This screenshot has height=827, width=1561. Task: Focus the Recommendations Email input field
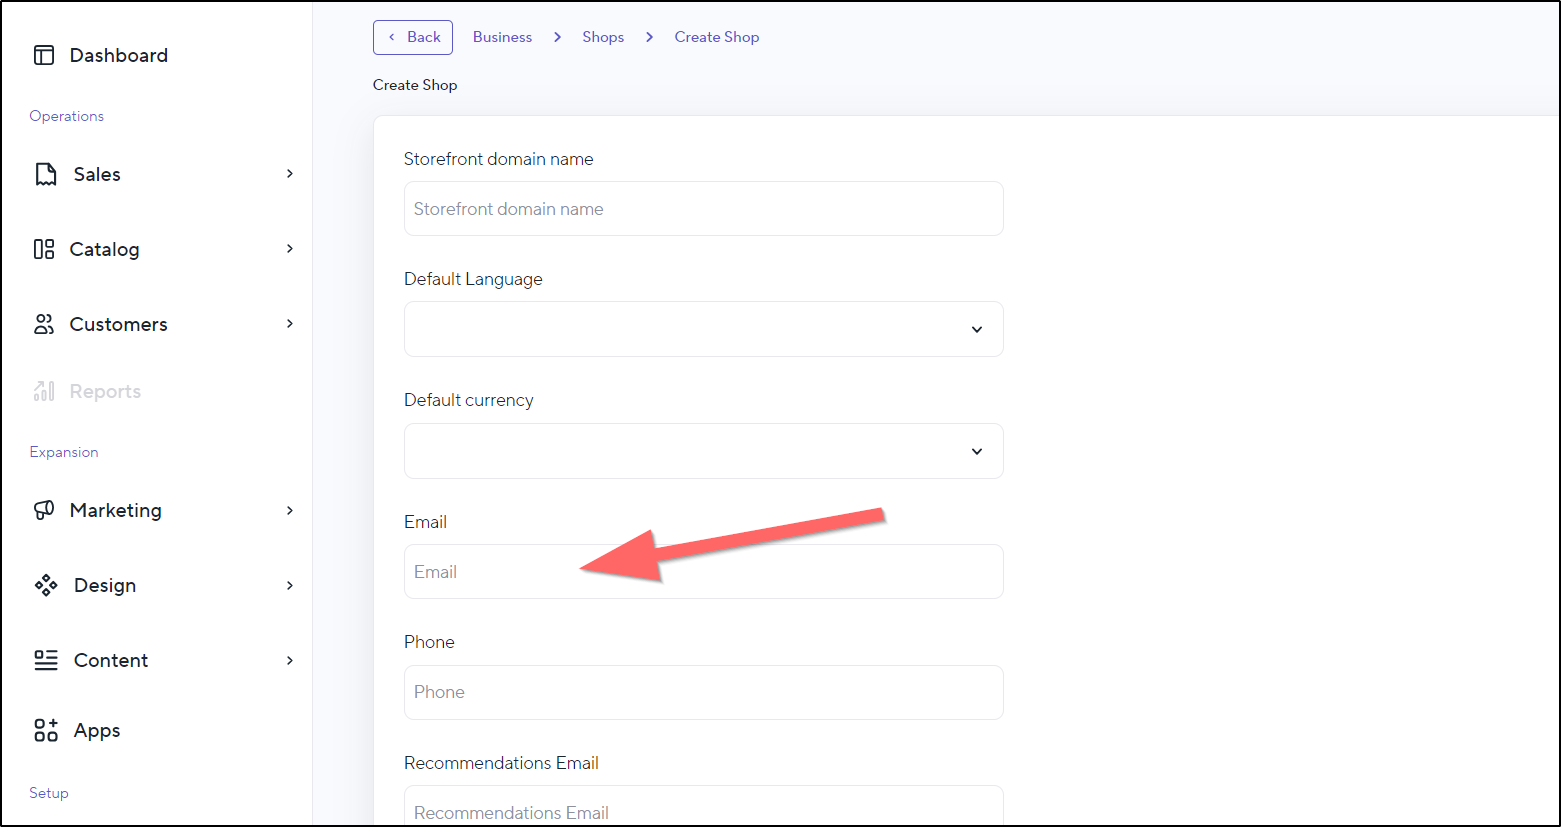703,806
